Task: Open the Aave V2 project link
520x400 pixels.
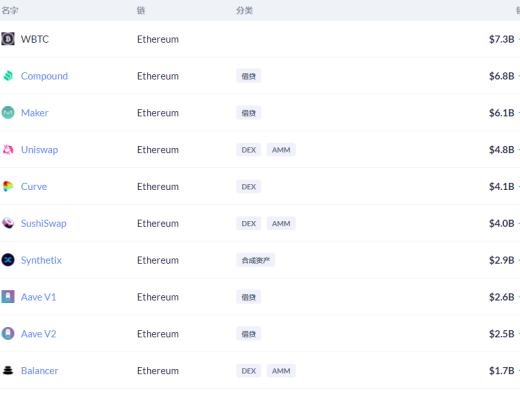Action: (x=38, y=334)
